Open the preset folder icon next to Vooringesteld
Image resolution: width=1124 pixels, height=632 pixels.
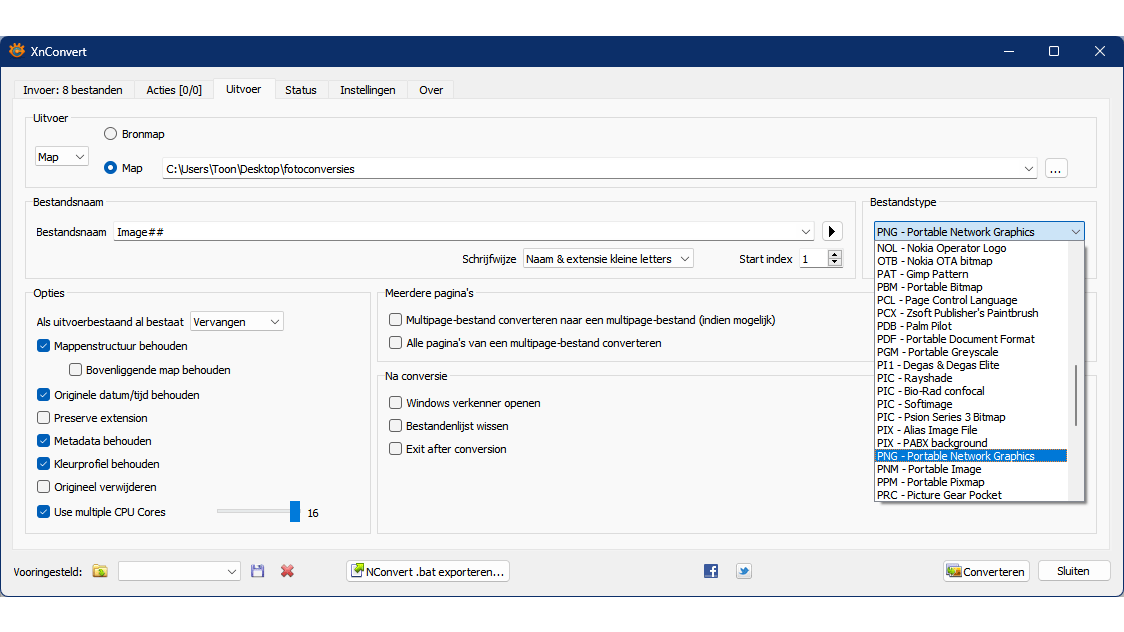[x=100, y=571]
